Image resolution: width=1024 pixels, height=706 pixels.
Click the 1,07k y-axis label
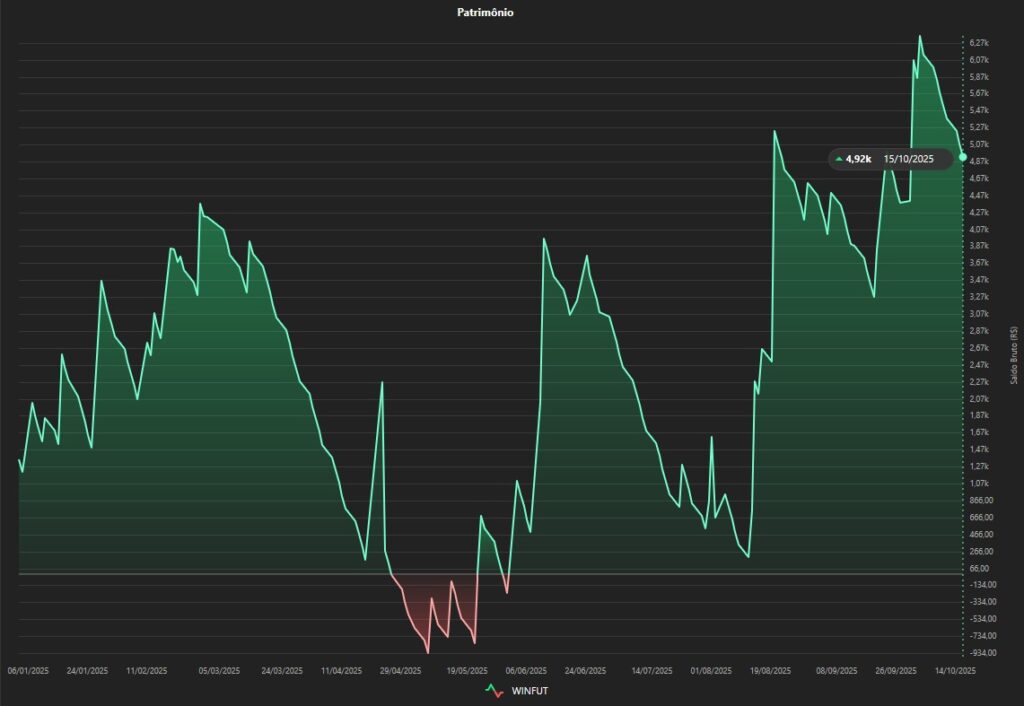point(979,483)
